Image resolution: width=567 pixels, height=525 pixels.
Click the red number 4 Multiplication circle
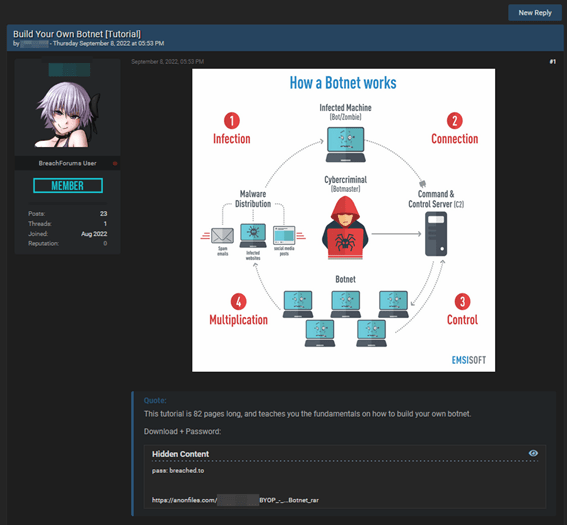pos(238,302)
